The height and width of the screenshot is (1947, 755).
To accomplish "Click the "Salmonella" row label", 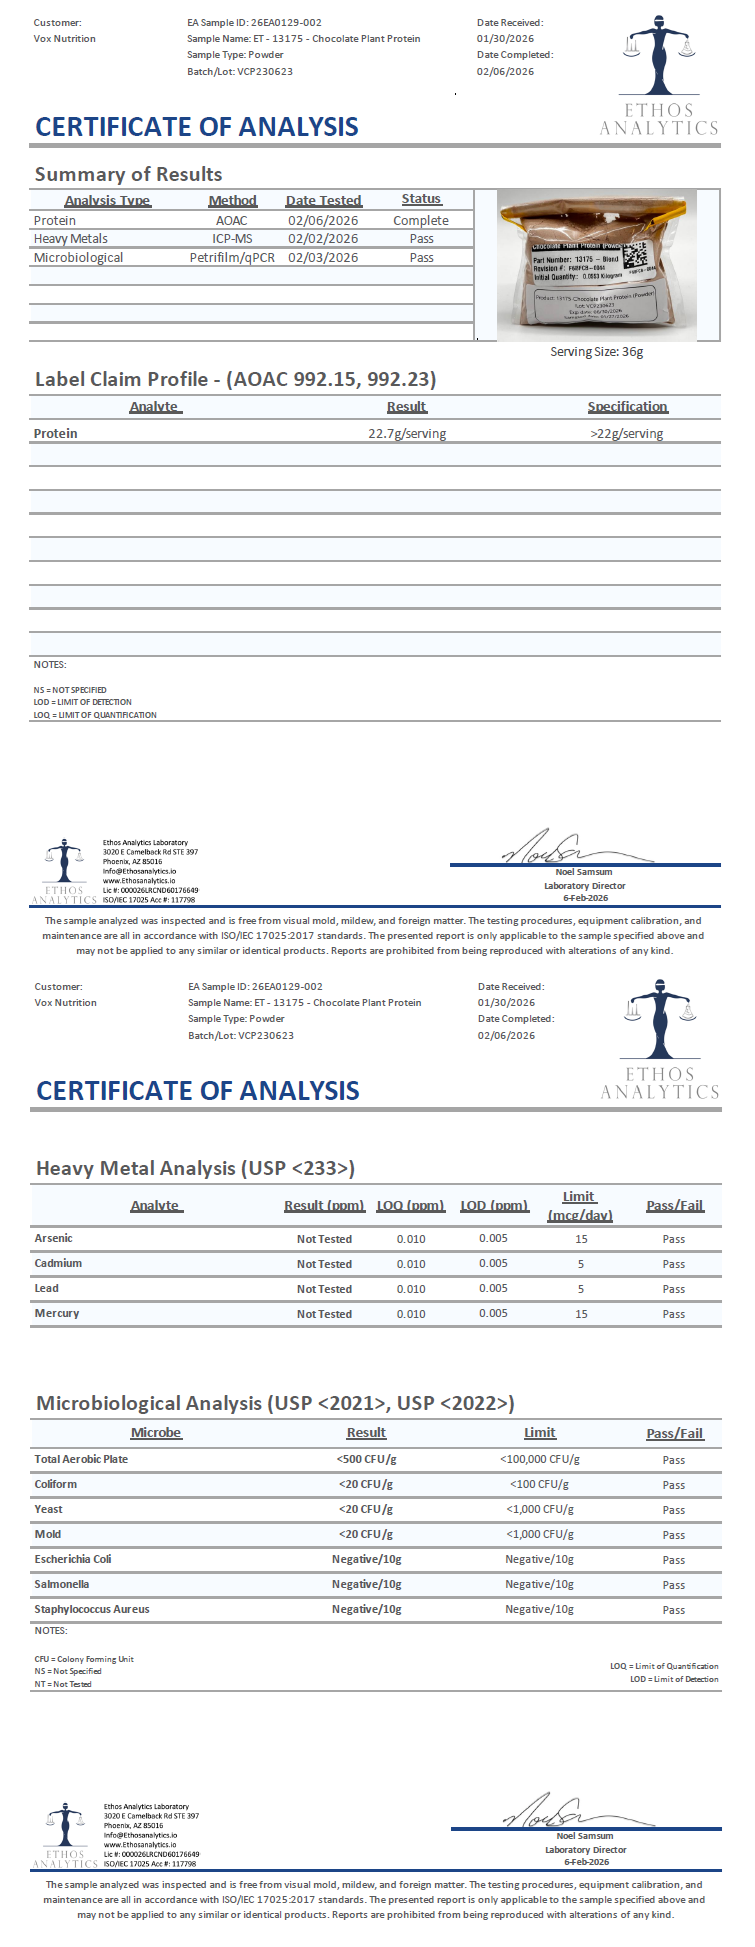I will coord(62,1585).
